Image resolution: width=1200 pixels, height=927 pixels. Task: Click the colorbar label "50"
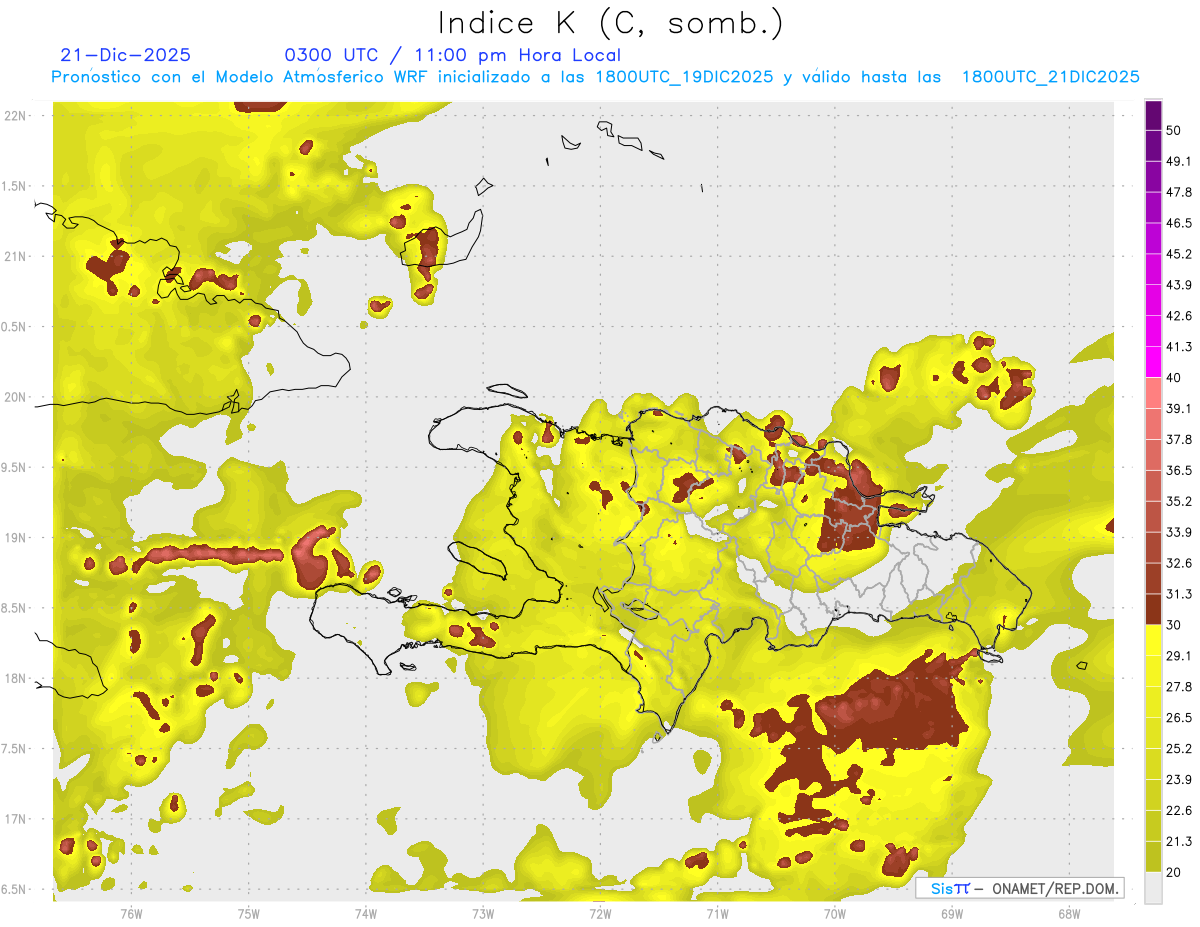(1174, 130)
